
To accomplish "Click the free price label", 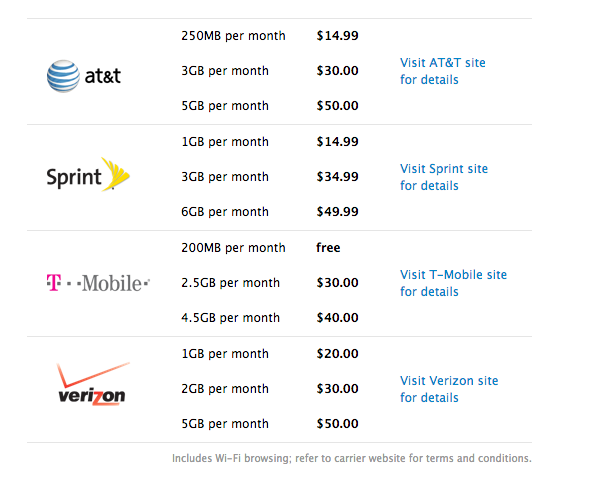I will 328,248.
